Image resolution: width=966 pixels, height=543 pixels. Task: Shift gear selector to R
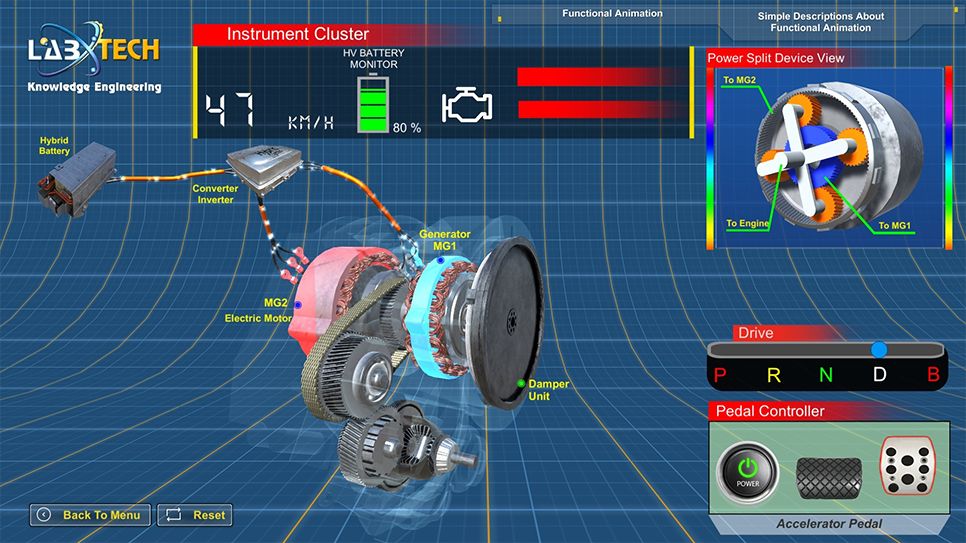(773, 375)
